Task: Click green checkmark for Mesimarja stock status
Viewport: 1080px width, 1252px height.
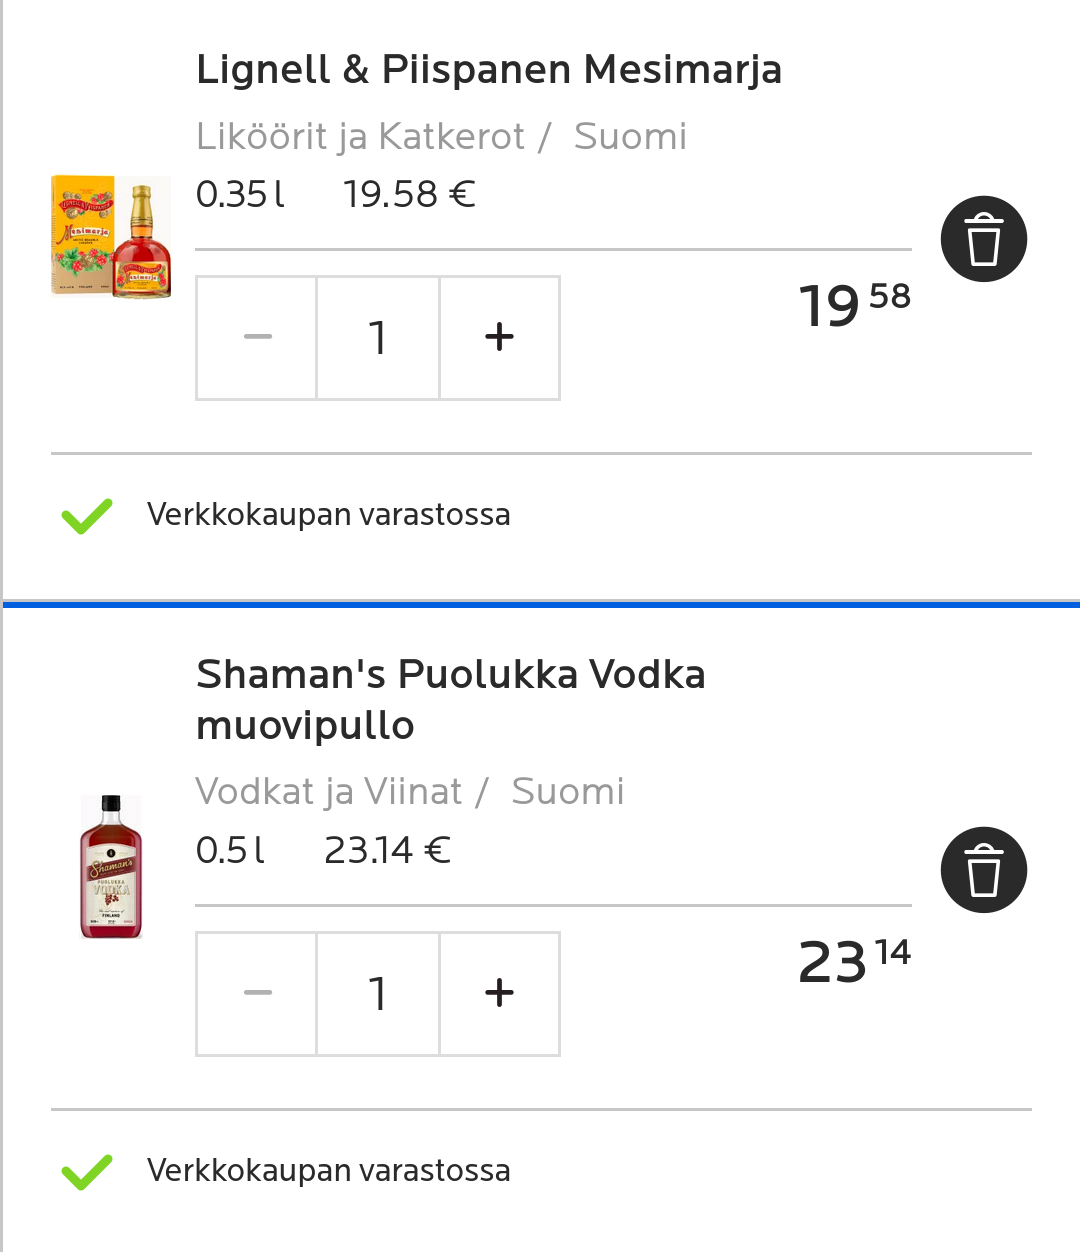Action: tap(87, 515)
